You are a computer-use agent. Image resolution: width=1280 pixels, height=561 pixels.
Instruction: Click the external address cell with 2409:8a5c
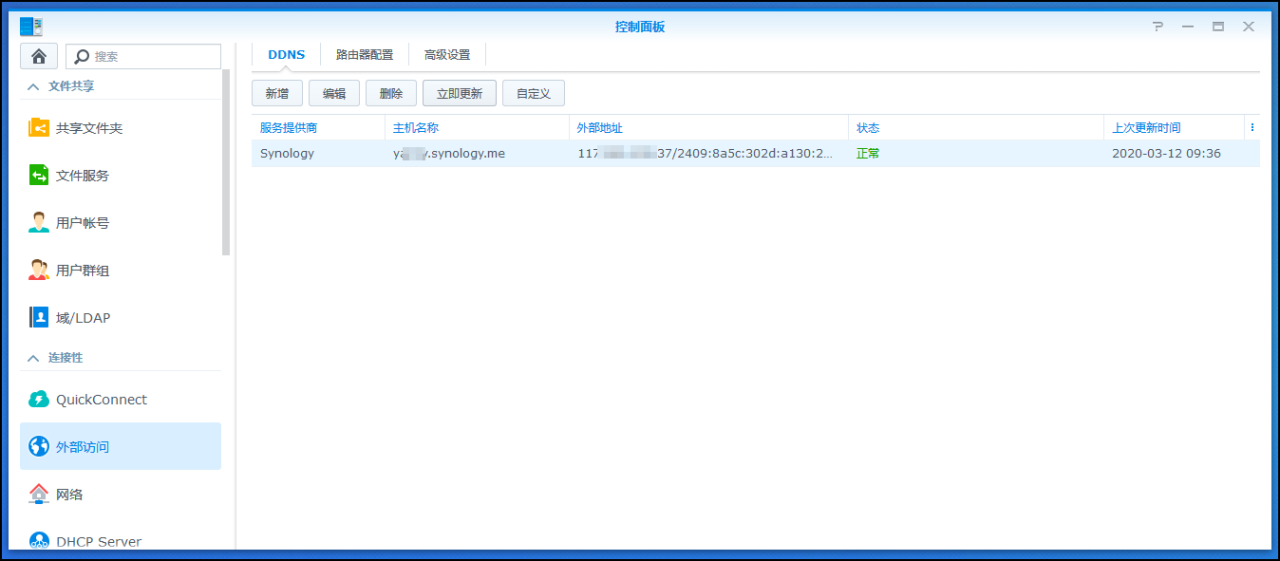point(705,153)
